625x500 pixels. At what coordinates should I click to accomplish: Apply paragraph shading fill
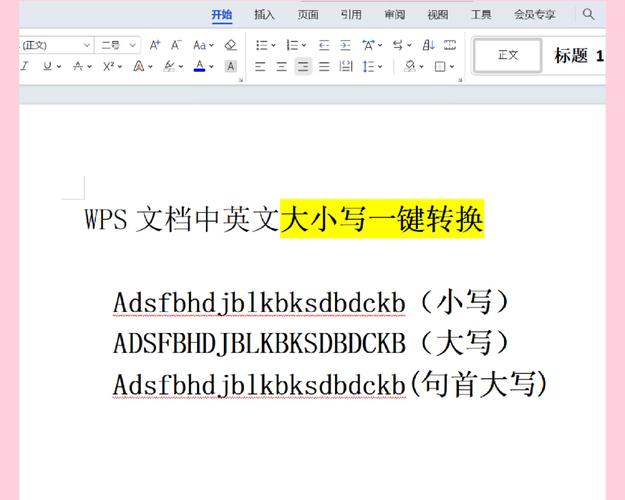coord(409,66)
